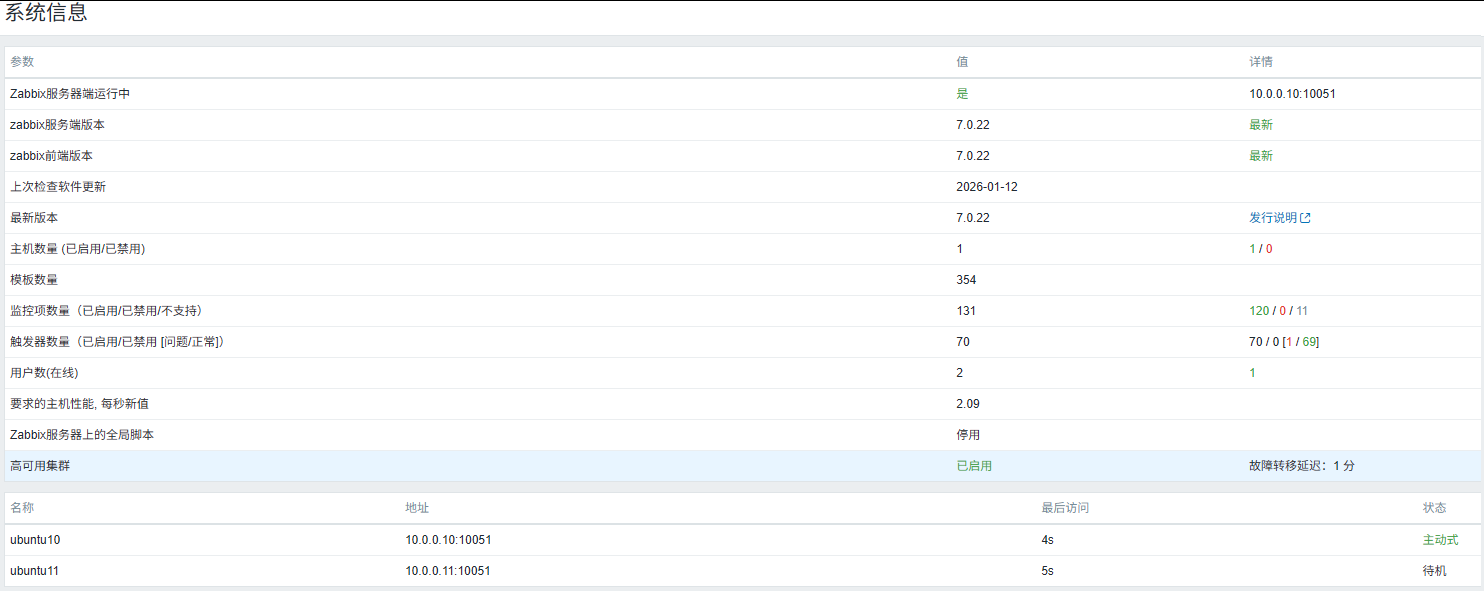
Task: Select the zabbix前端版本 label
Action: coord(51,156)
